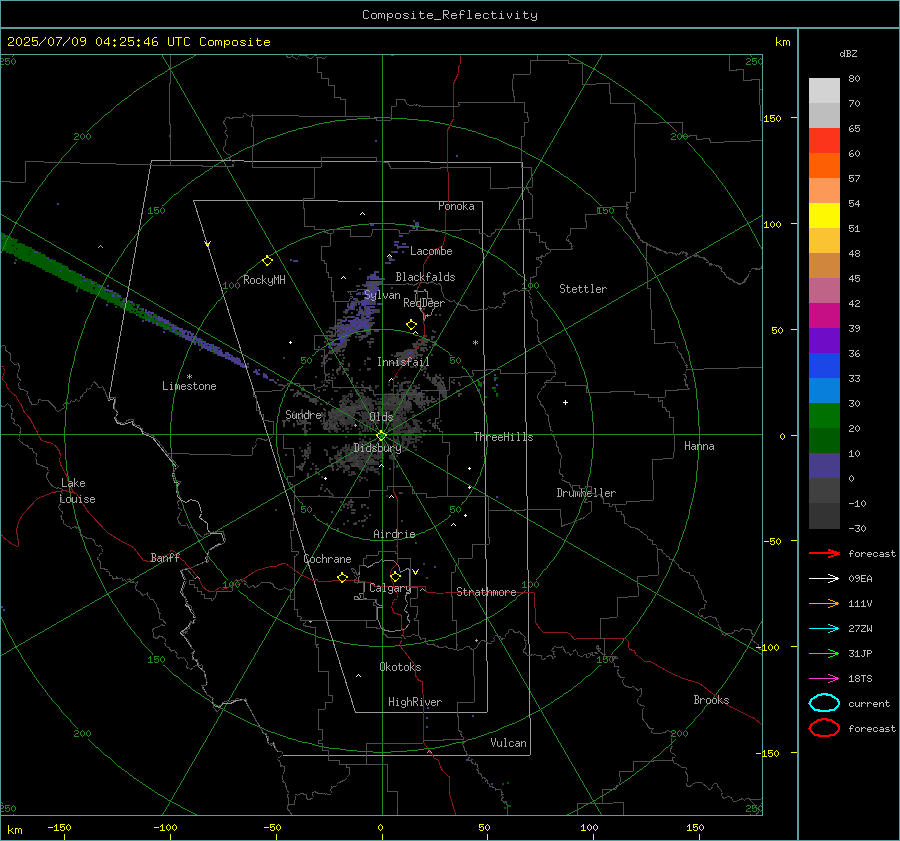900x841 pixels.
Task: Click the Sundre label
Action: coord(303,414)
